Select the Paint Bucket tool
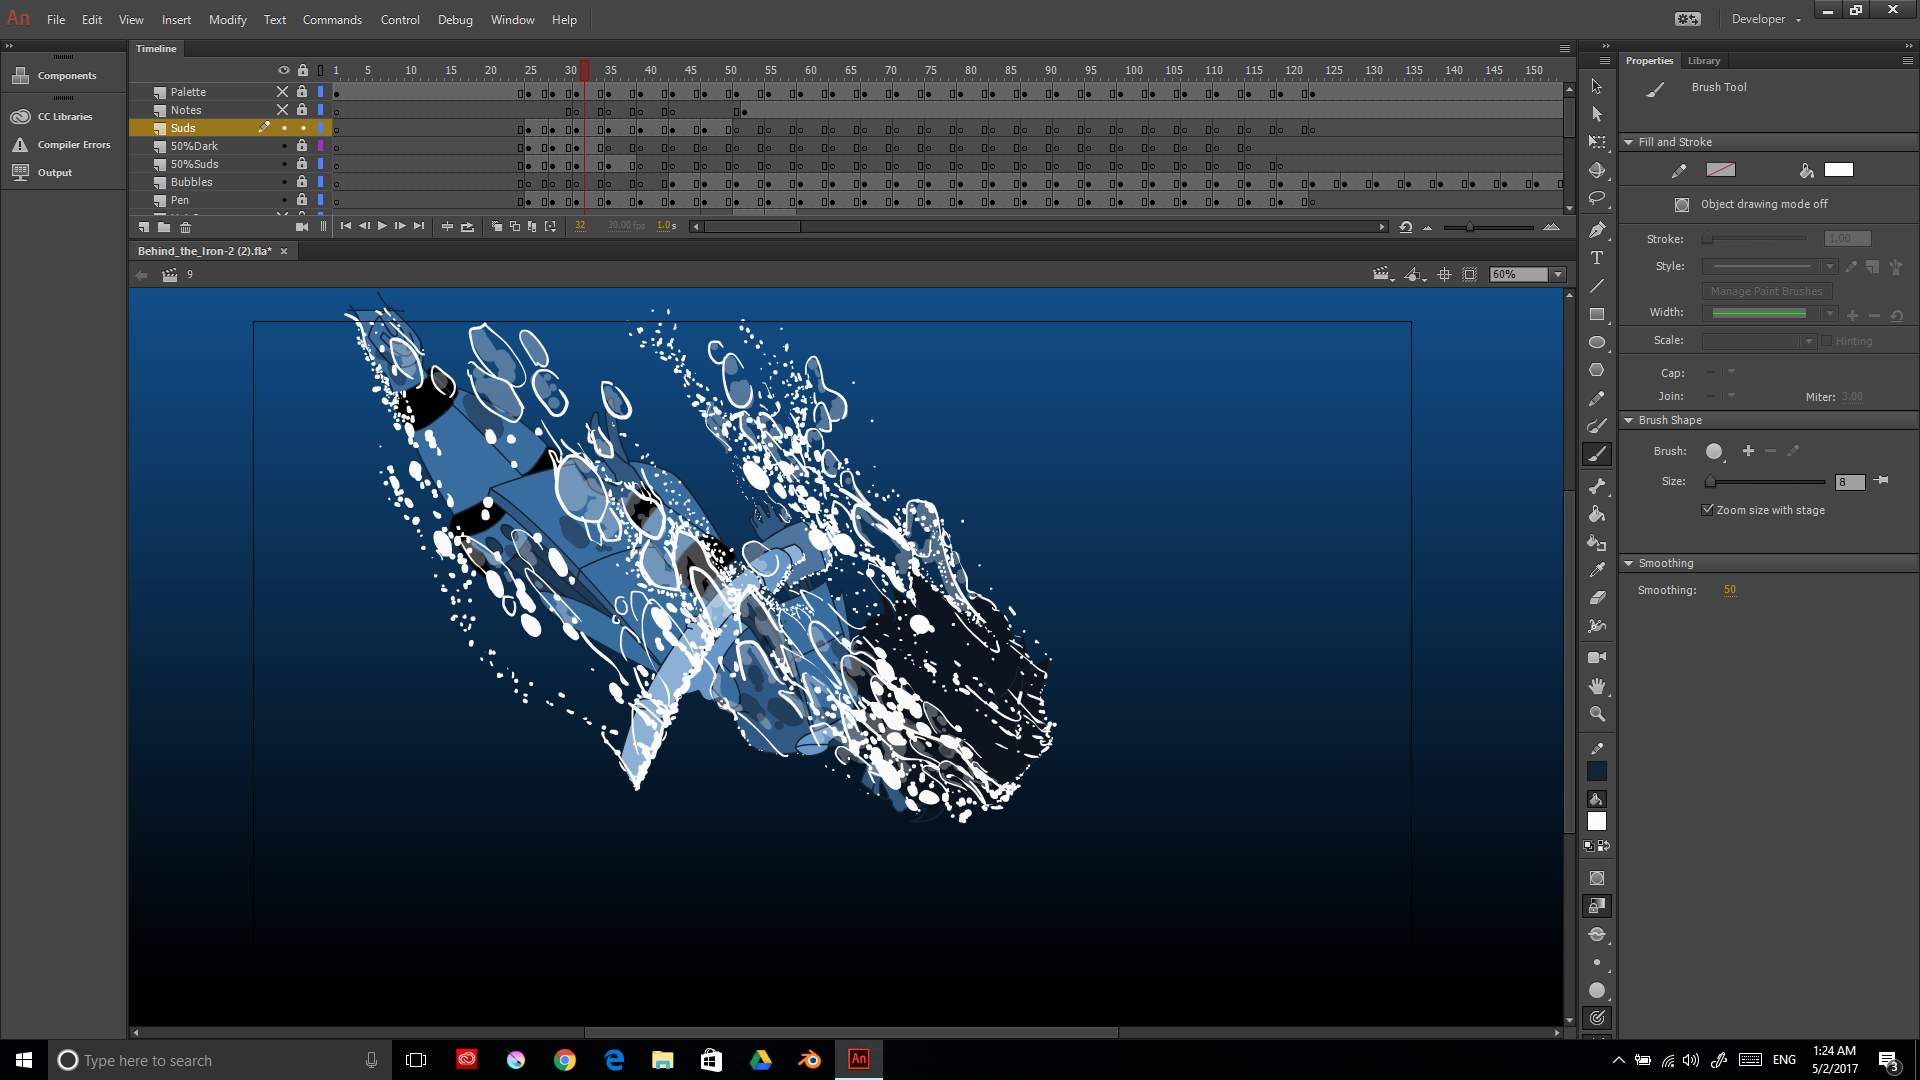The width and height of the screenshot is (1920, 1080). pyautogui.click(x=1597, y=514)
